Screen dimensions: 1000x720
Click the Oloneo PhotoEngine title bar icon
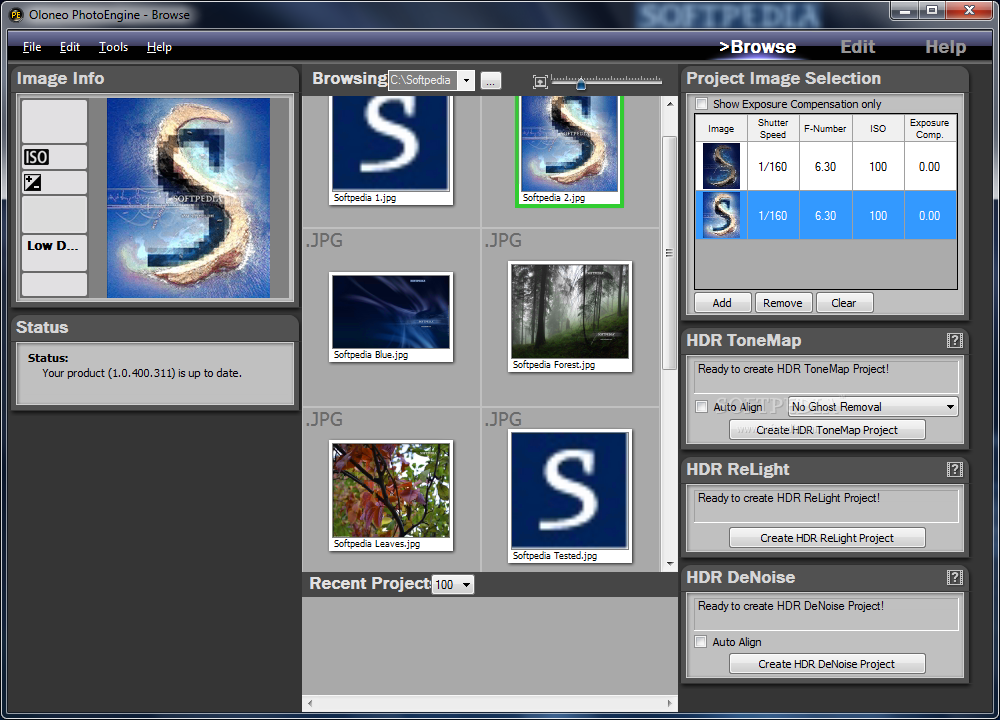[x=15, y=14]
